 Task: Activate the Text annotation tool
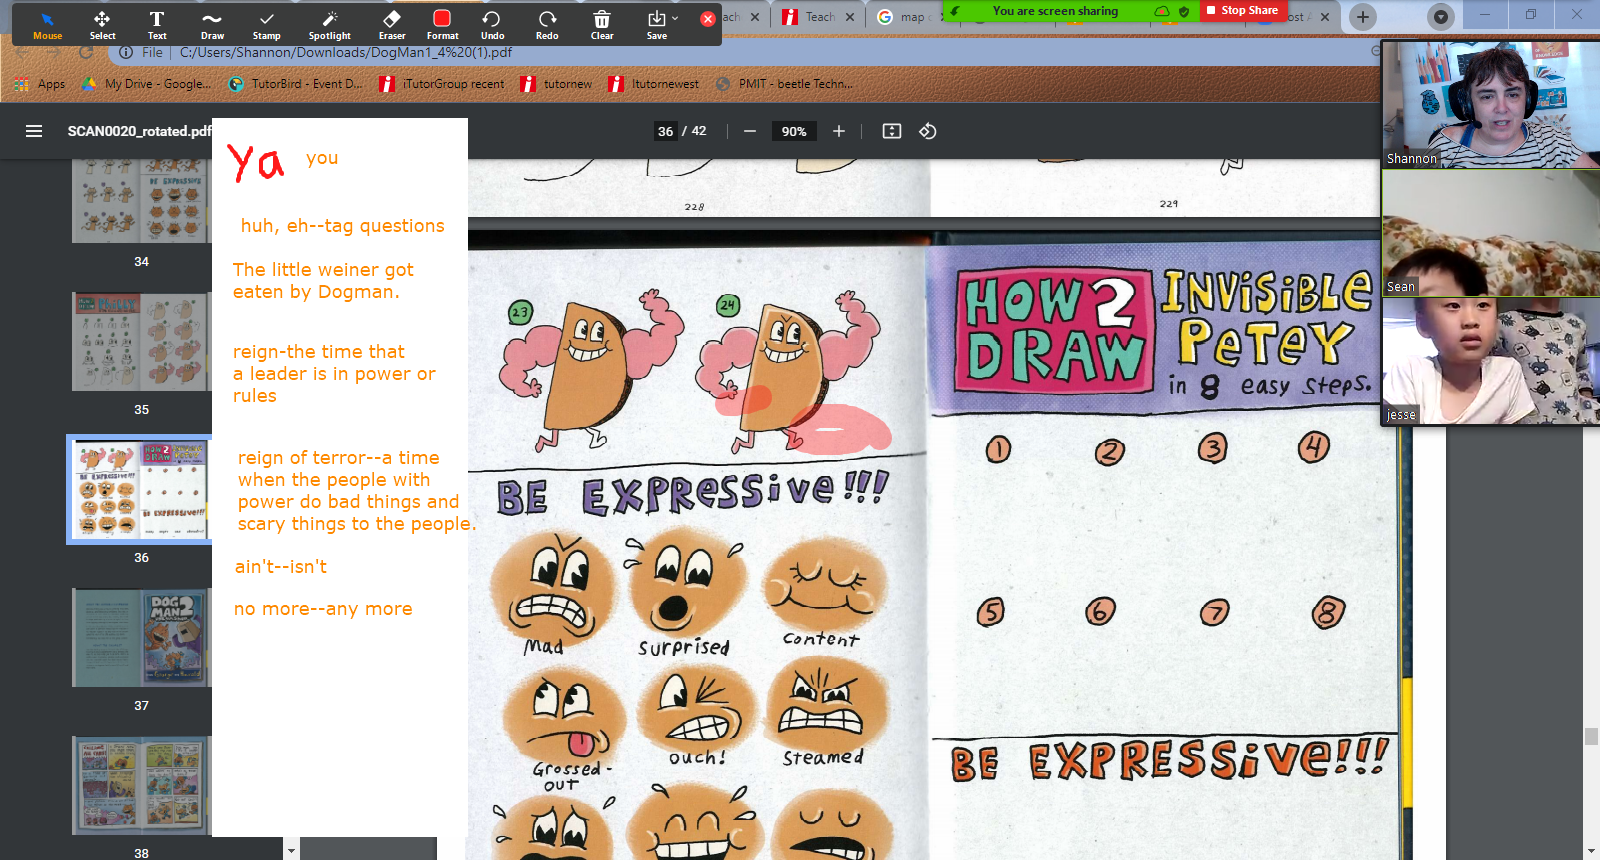pyautogui.click(x=157, y=25)
